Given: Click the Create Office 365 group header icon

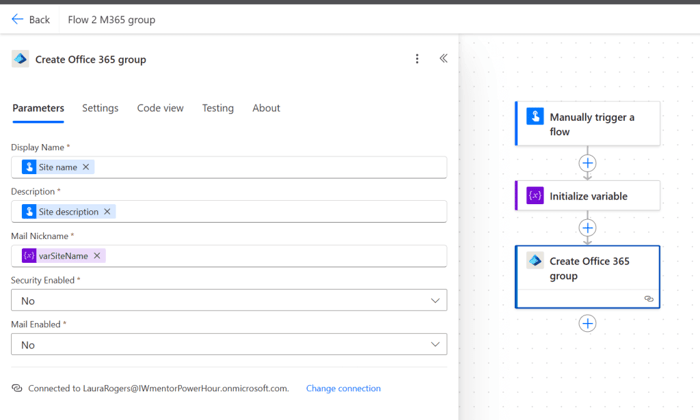Looking at the screenshot, I should (x=20, y=59).
